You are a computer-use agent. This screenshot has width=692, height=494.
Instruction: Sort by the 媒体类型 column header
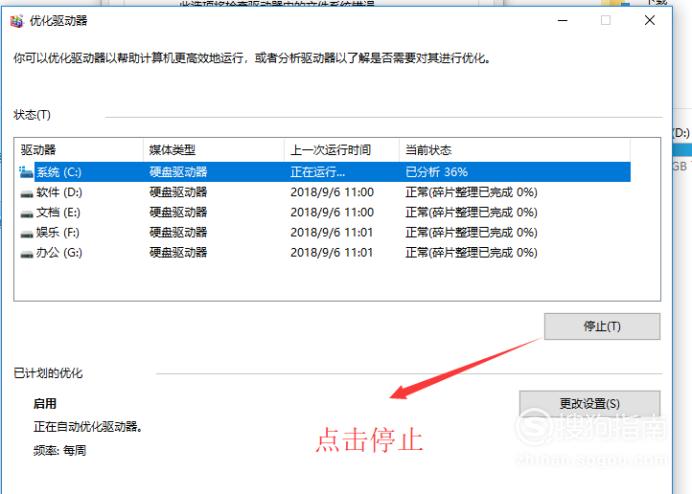[214, 150]
